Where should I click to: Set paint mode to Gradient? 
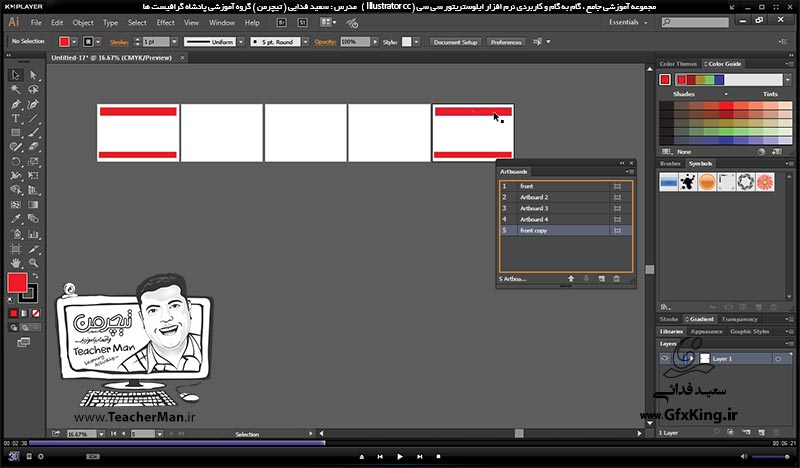pos(24,313)
